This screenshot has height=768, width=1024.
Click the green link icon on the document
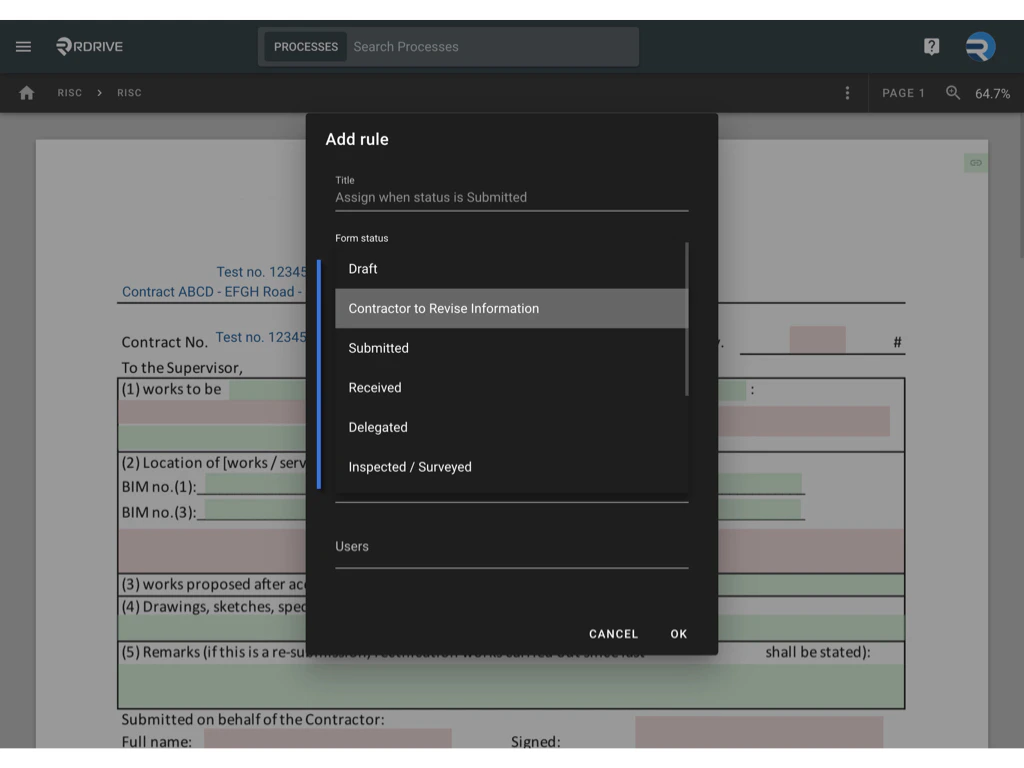pyautogui.click(x=975, y=162)
